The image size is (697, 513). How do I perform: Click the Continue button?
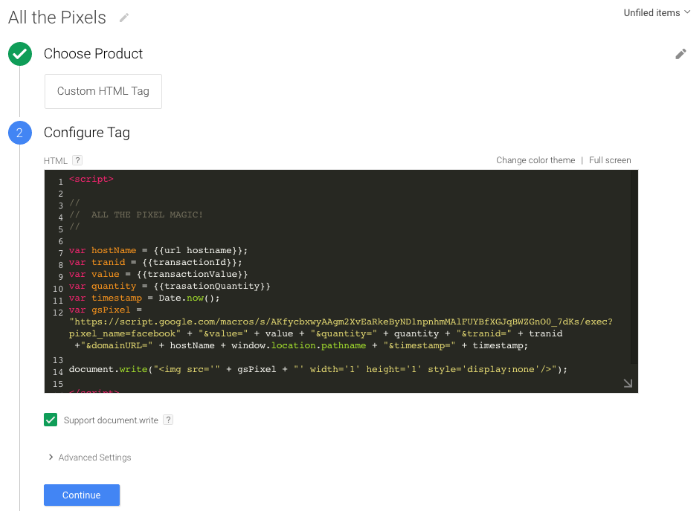82,495
